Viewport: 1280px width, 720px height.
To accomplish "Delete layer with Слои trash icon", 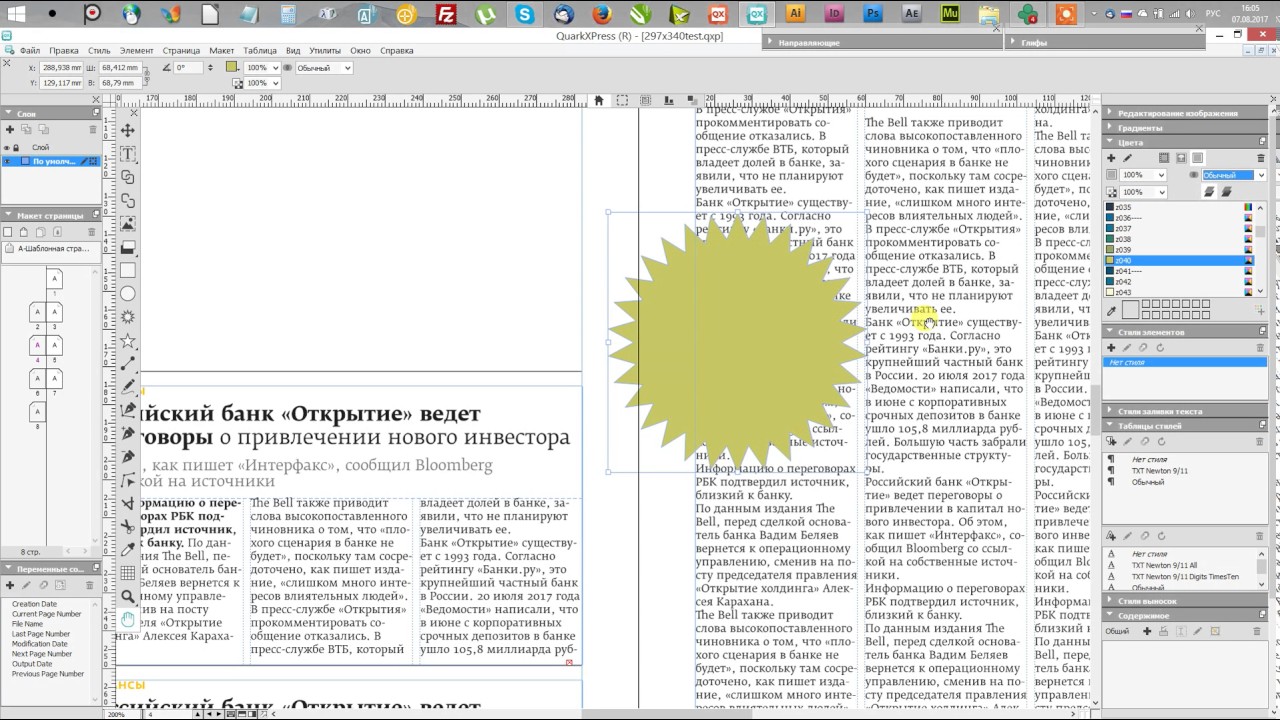I will tap(93, 130).
